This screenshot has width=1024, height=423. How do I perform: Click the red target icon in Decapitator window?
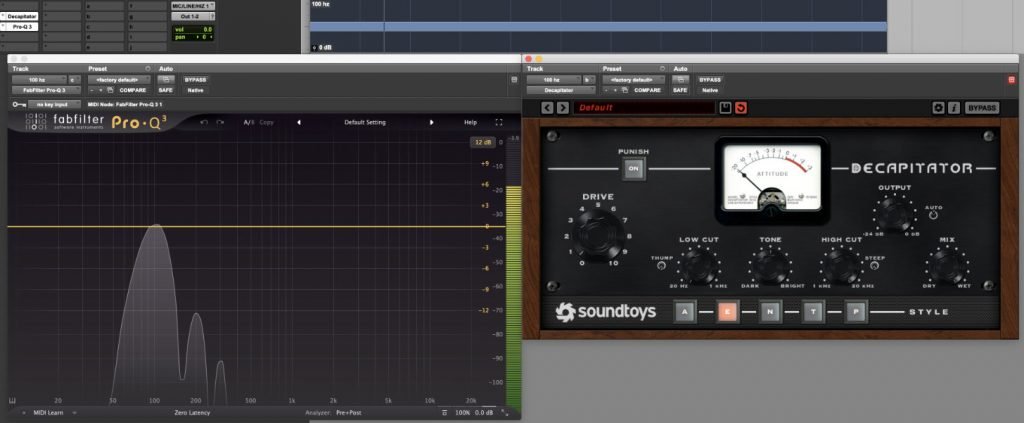1012,80
